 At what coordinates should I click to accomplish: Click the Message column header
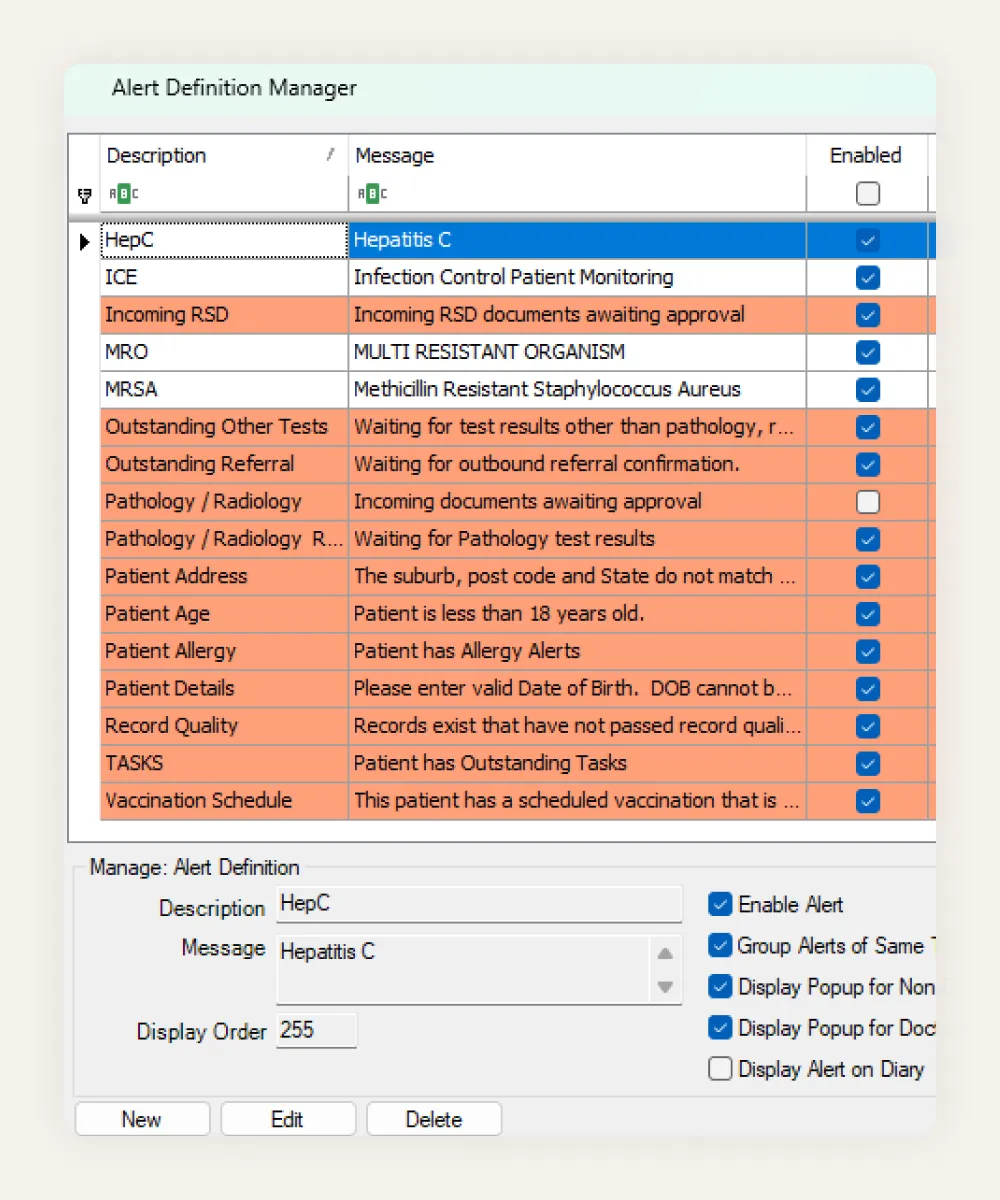(577, 155)
